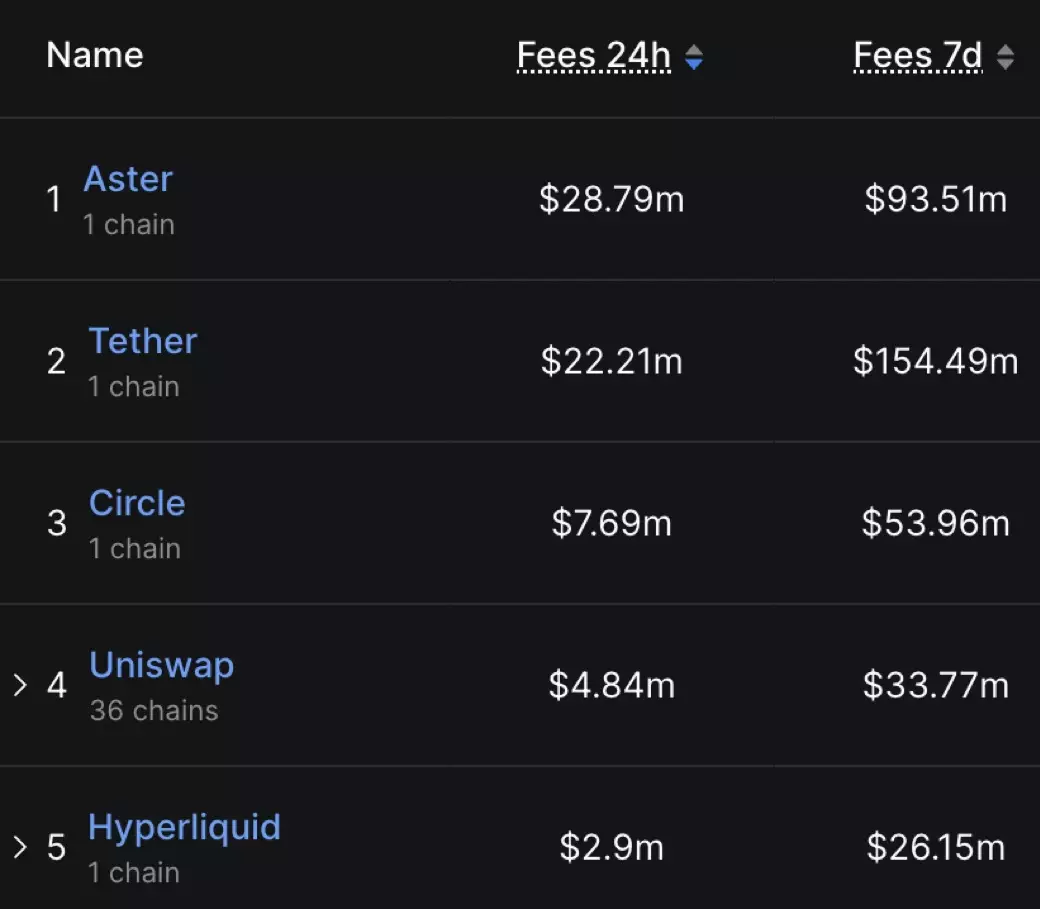The image size is (1040, 909).
Task: Click Hyperliquid's $26.15m 7d fee cell
Action: pos(935,848)
